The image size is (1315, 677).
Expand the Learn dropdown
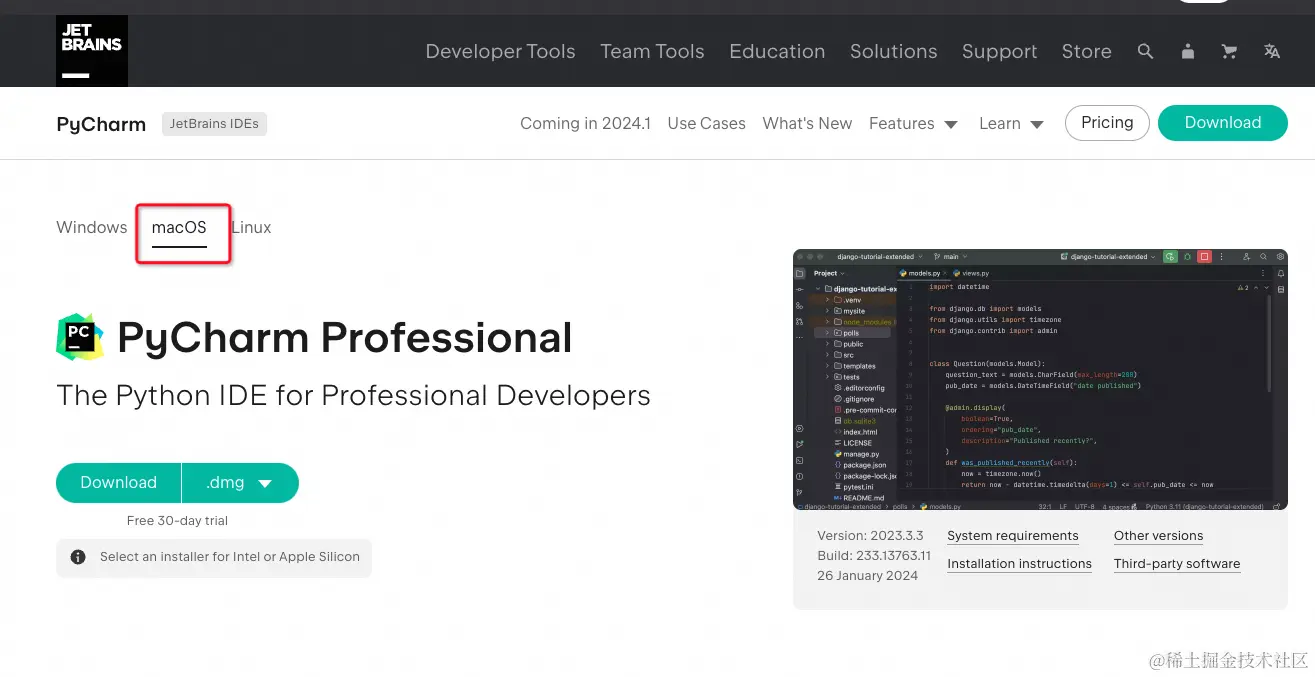tap(1011, 123)
